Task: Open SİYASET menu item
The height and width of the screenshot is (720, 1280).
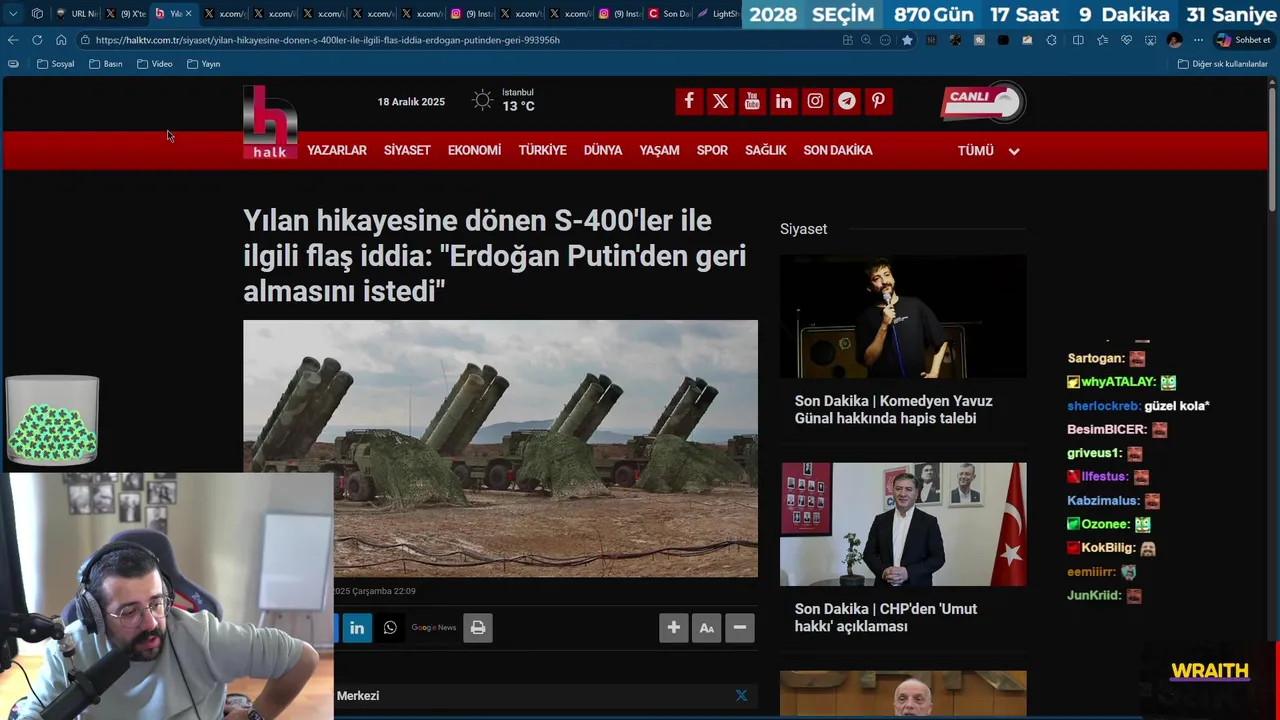Action: pos(407,150)
